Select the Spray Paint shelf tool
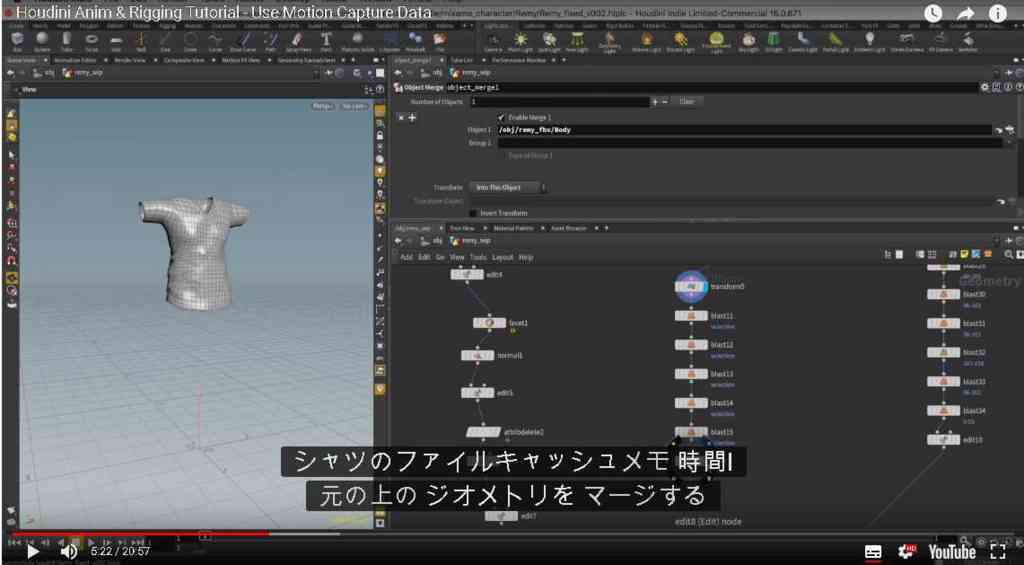 coord(297,40)
